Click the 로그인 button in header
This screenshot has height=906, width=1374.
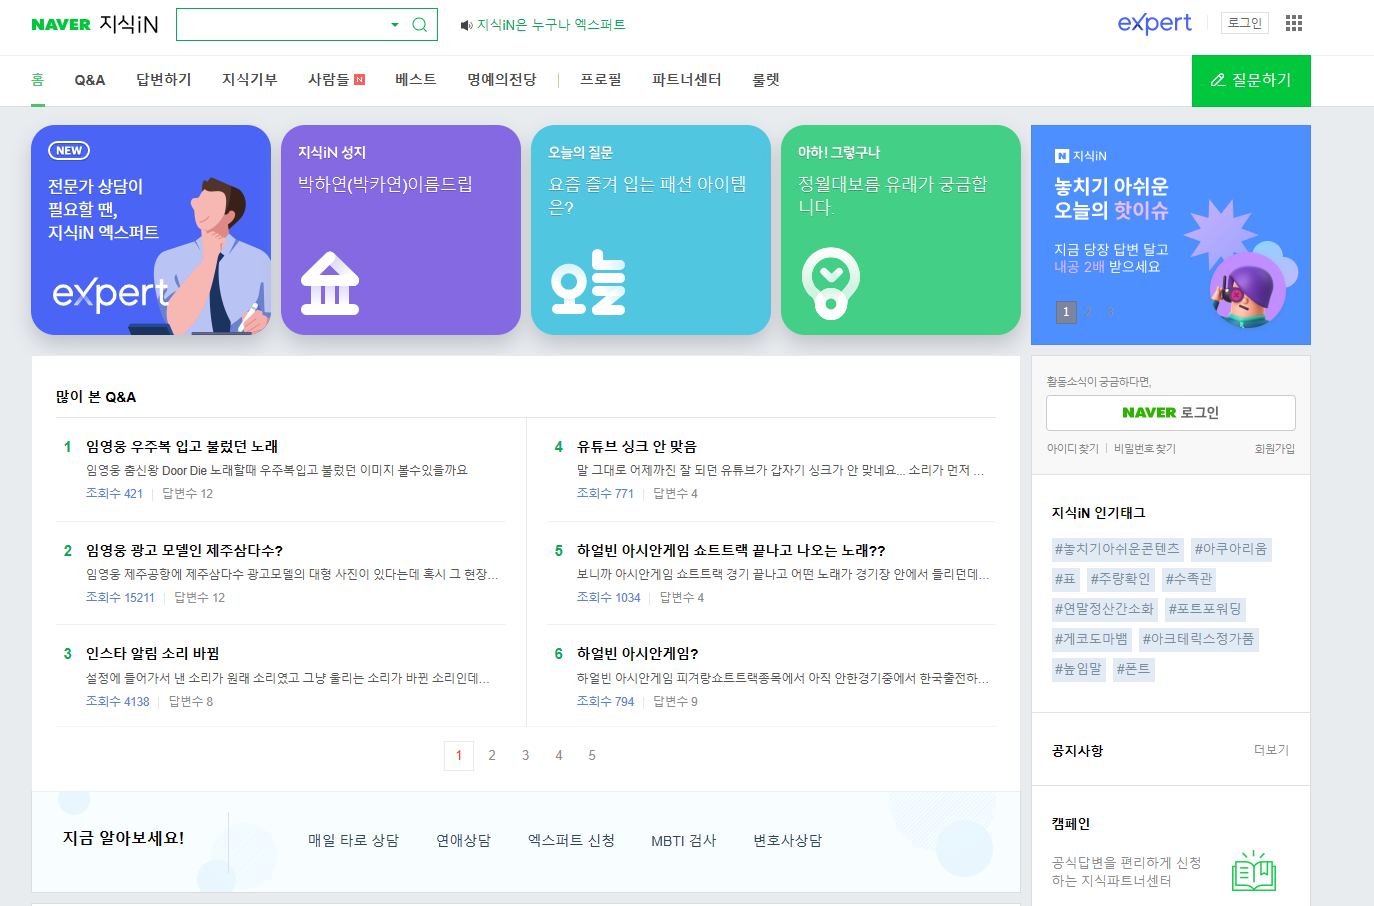pyautogui.click(x=1245, y=23)
